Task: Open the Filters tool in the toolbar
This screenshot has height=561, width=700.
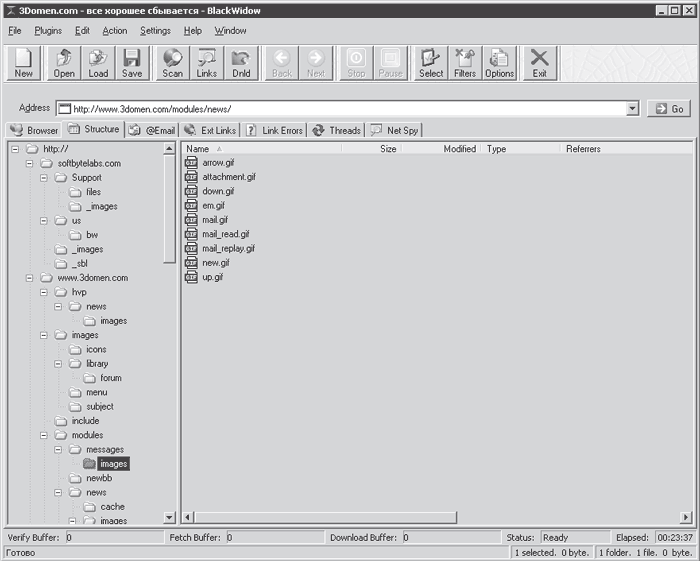Action: (x=465, y=63)
